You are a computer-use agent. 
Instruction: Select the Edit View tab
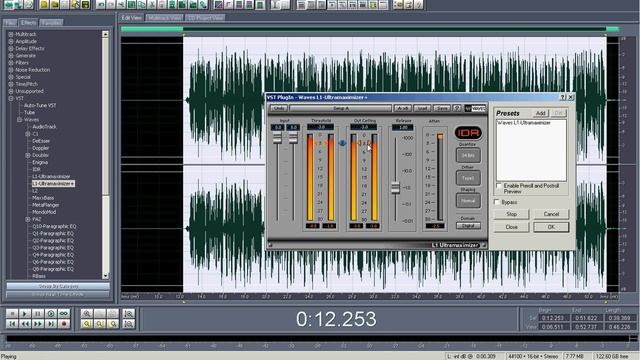pos(131,18)
